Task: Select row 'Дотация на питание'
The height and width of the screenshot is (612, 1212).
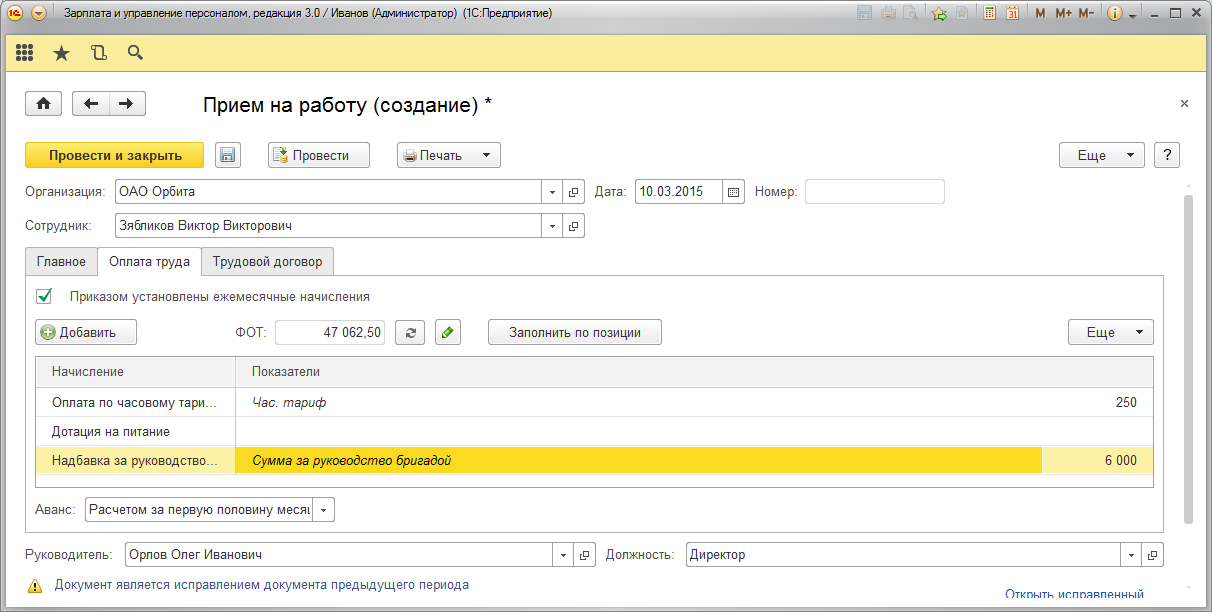Action: (x=594, y=432)
